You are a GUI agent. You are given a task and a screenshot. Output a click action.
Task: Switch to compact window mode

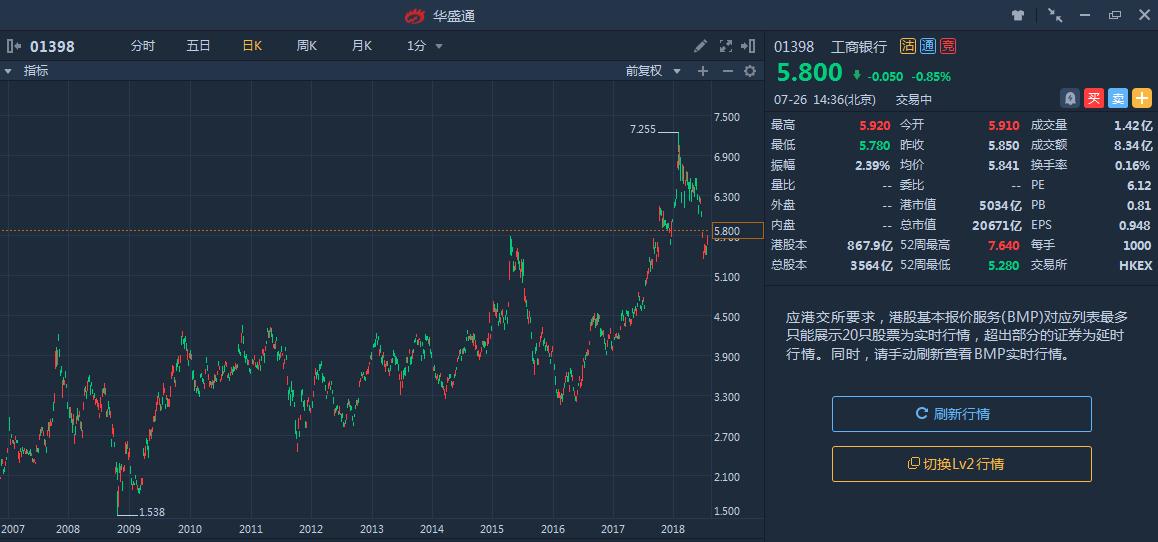coord(1055,15)
